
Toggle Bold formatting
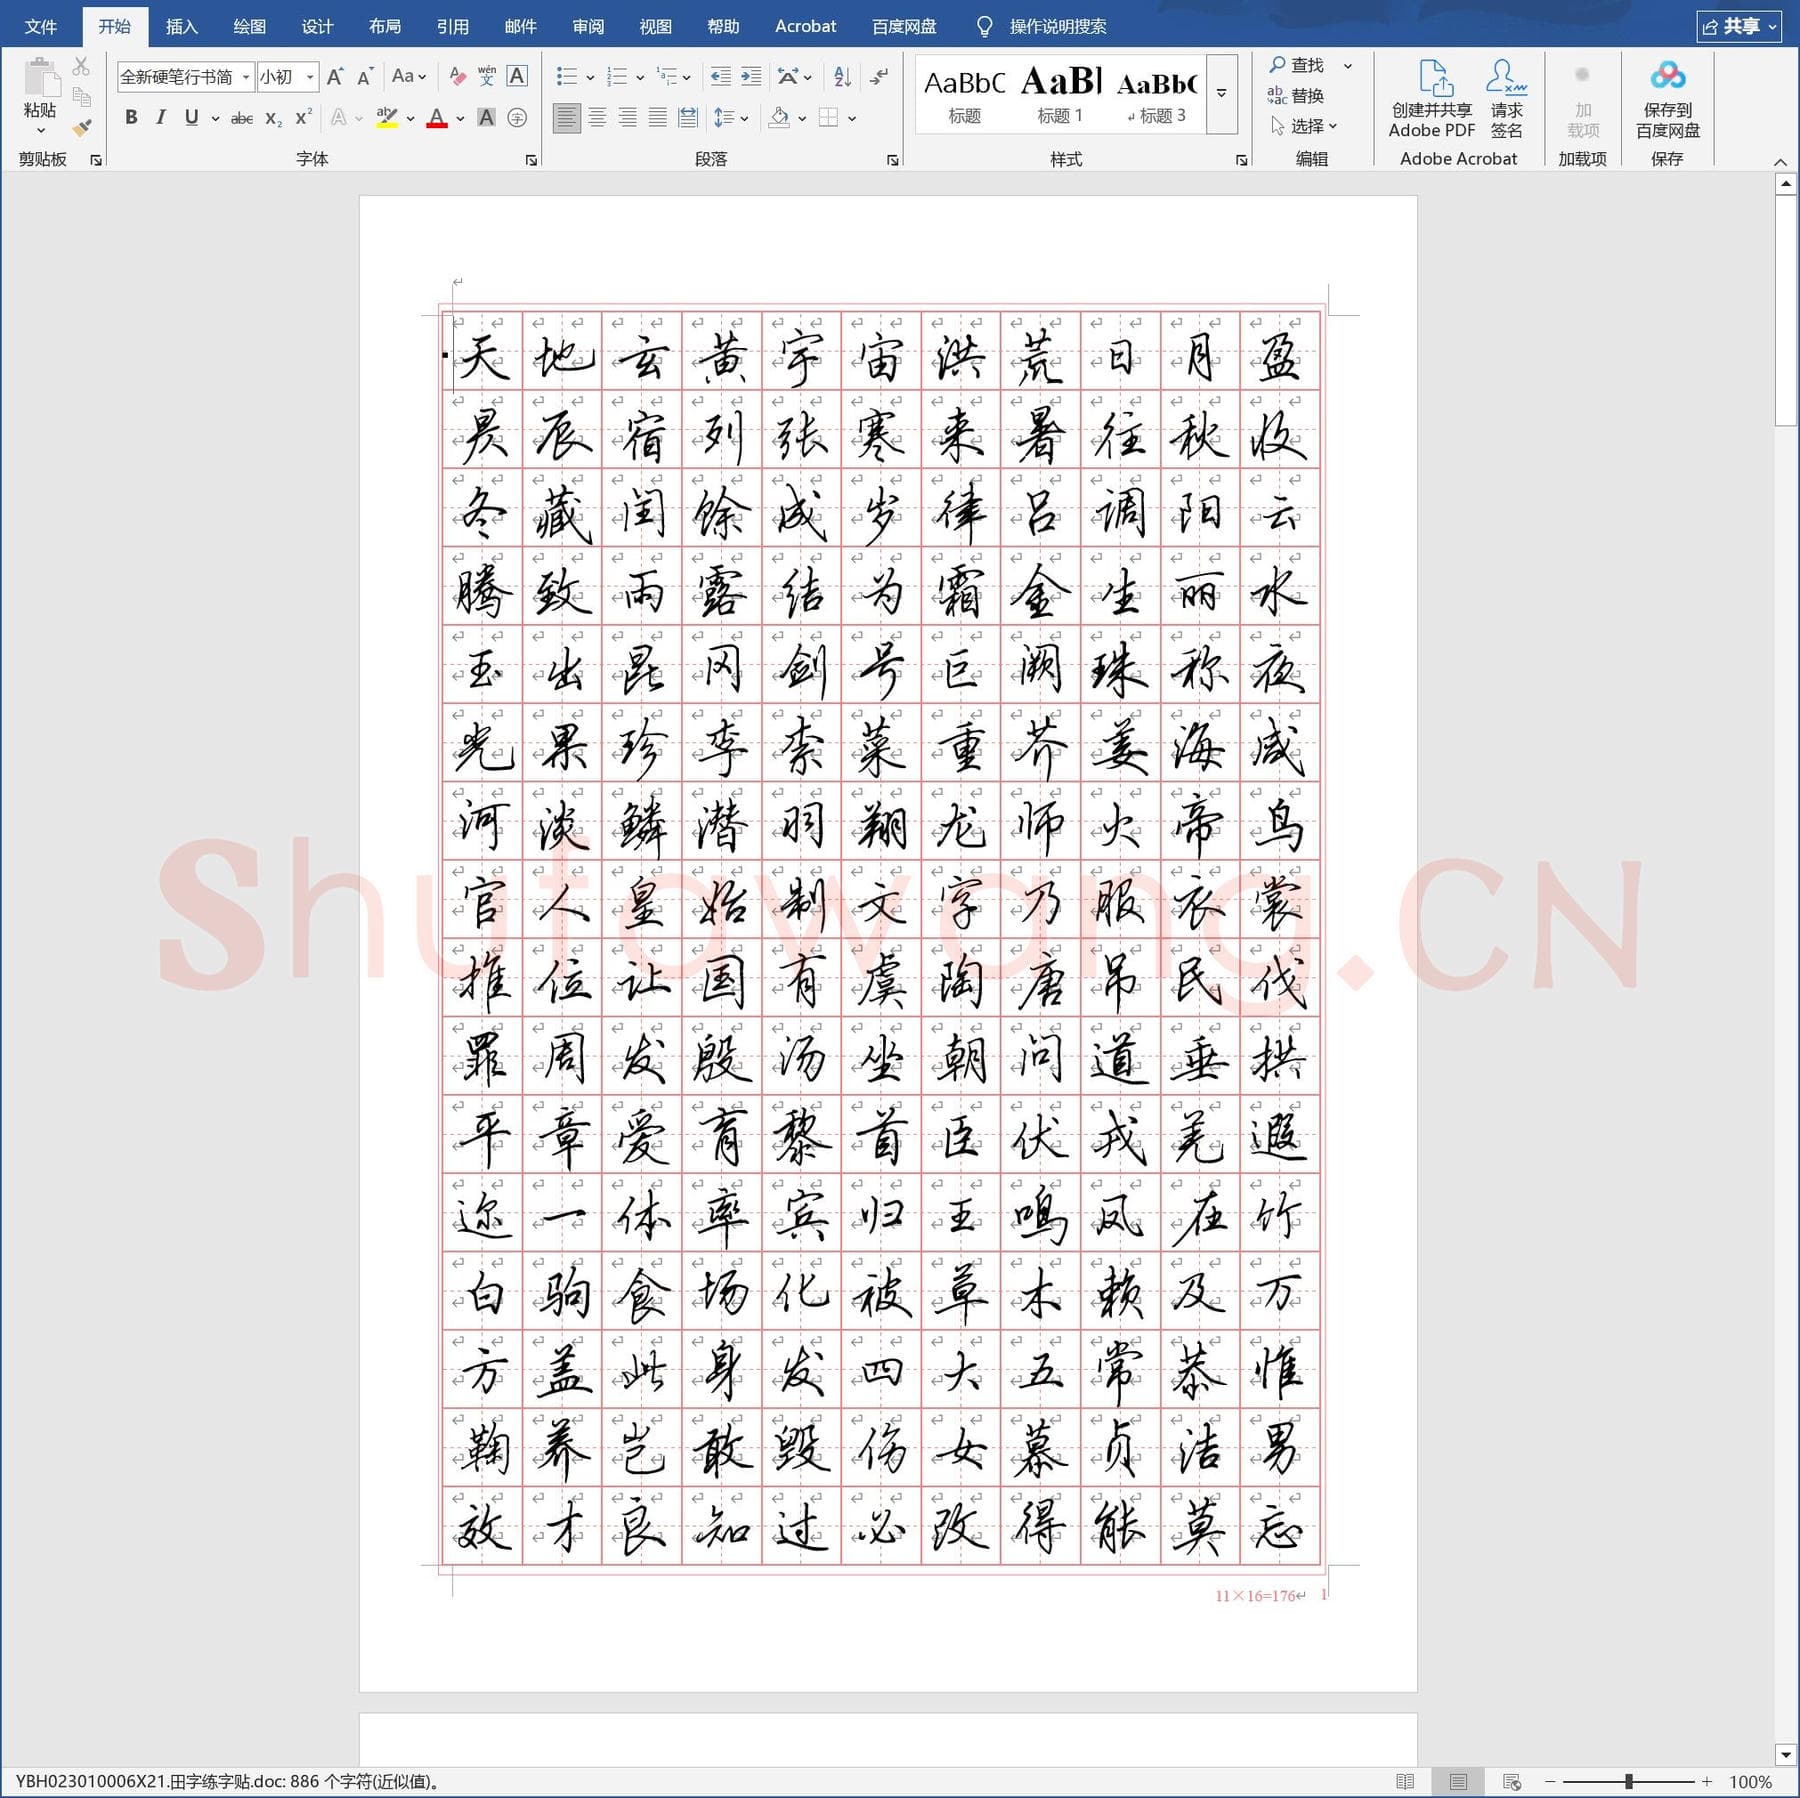pos(131,118)
